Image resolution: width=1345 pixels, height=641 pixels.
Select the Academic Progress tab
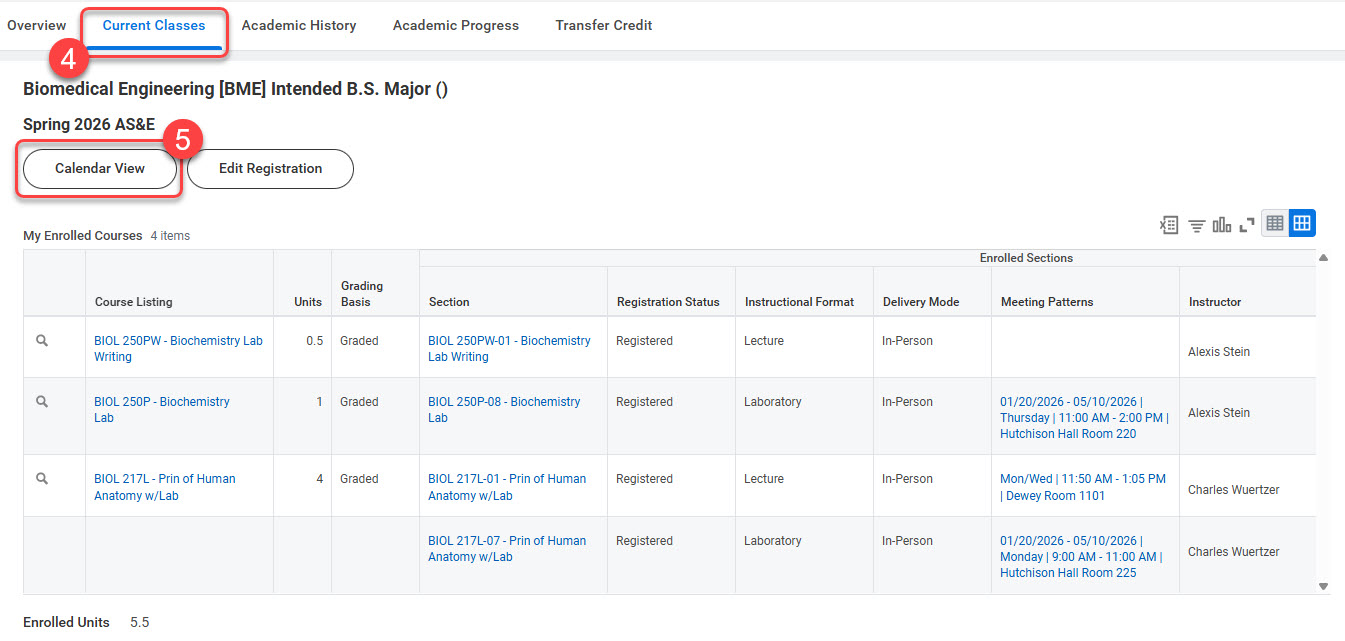click(x=456, y=25)
